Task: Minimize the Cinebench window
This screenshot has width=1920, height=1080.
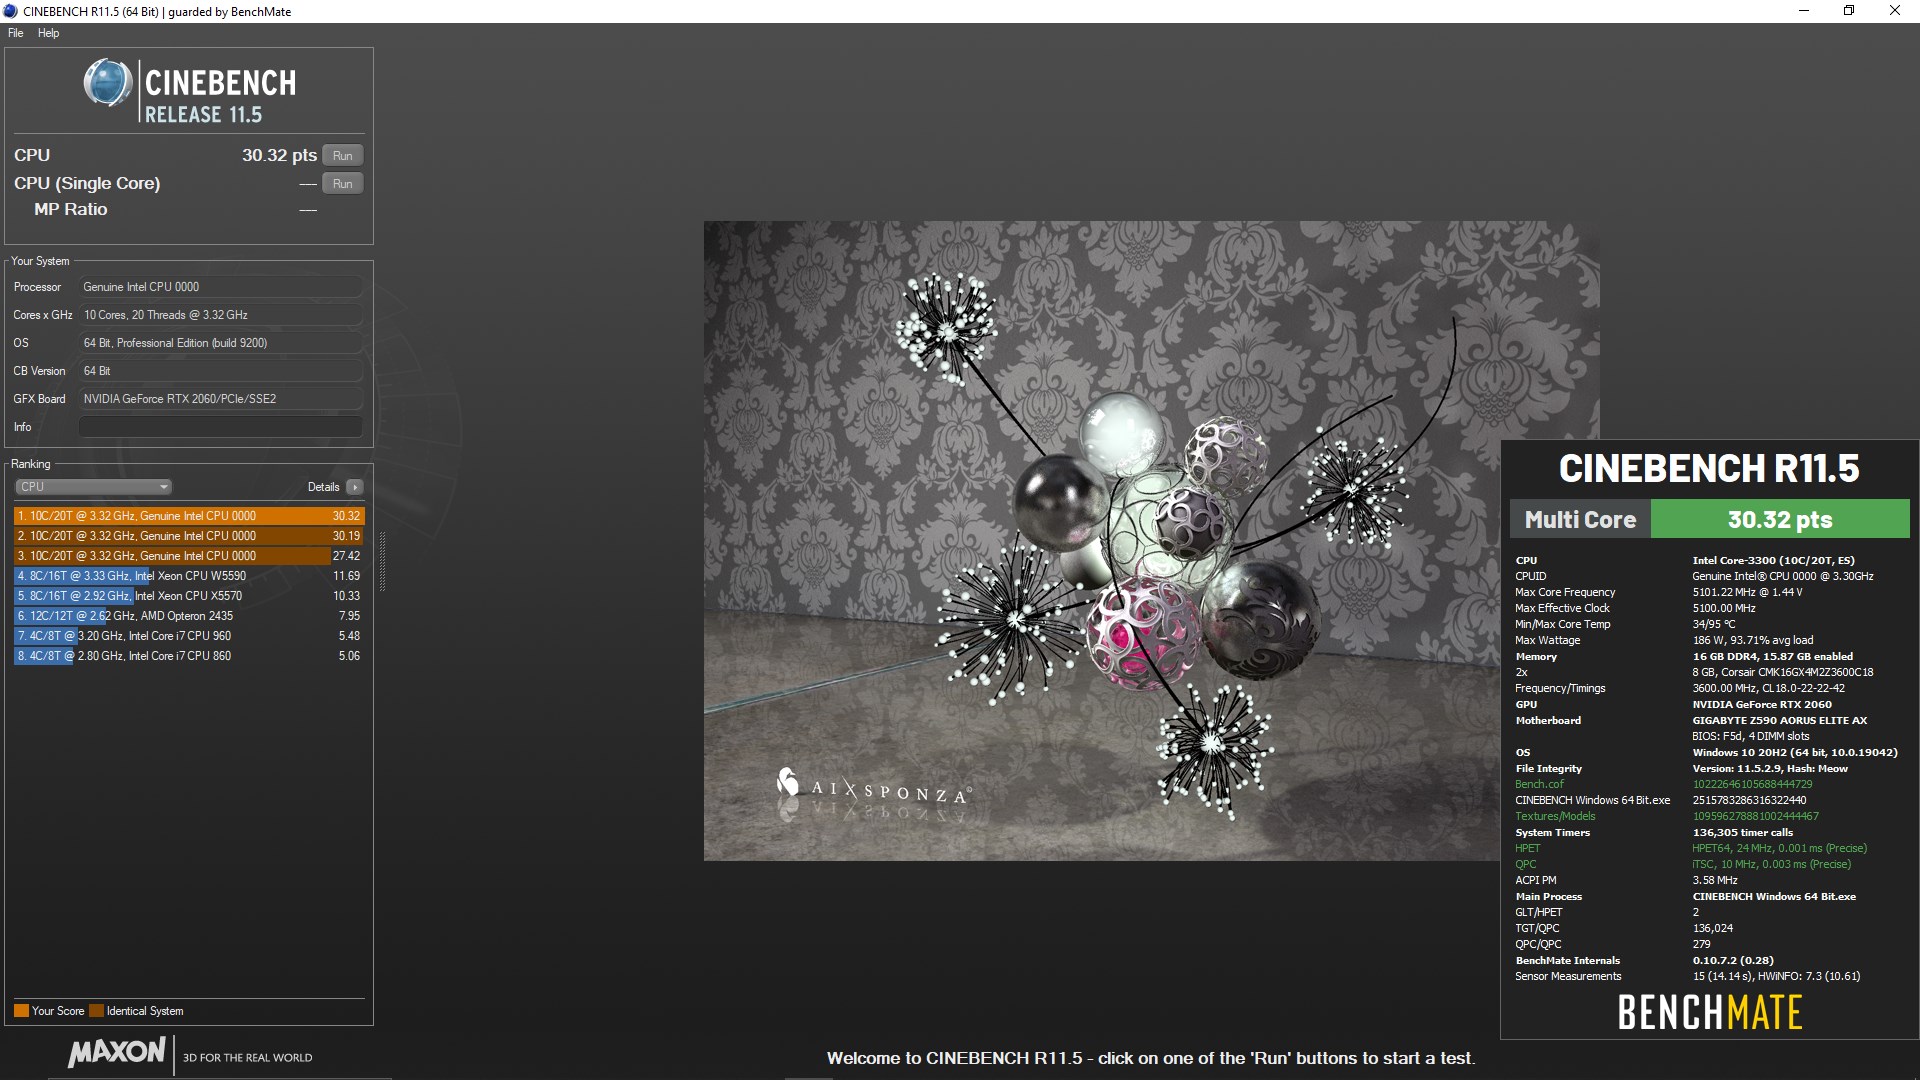Action: pos(1804,11)
